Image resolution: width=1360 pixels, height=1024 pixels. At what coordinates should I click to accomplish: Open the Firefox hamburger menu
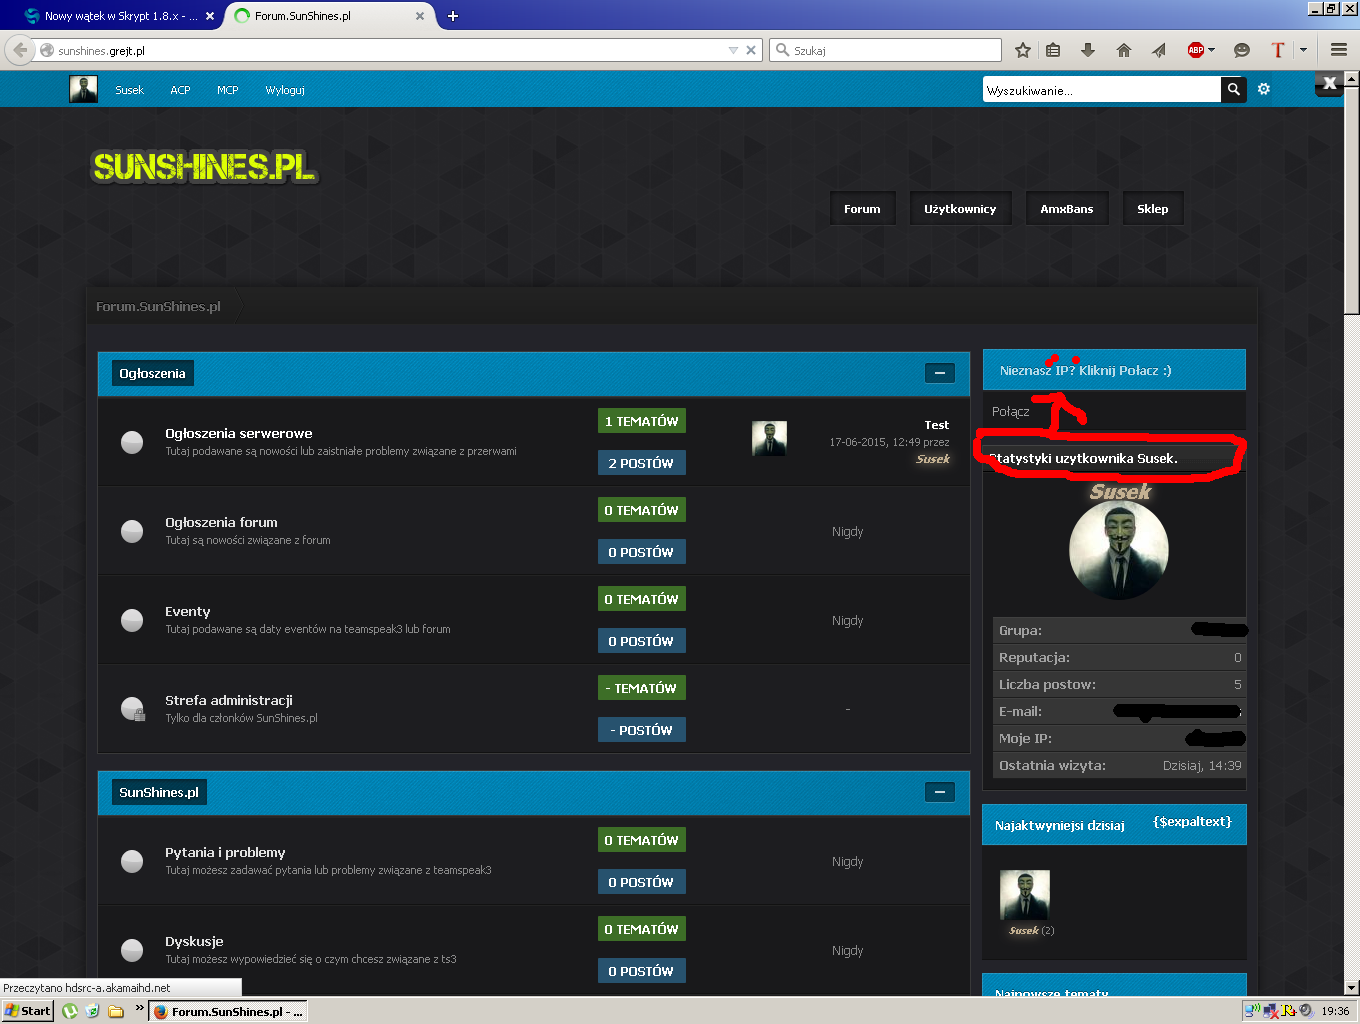1339,50
